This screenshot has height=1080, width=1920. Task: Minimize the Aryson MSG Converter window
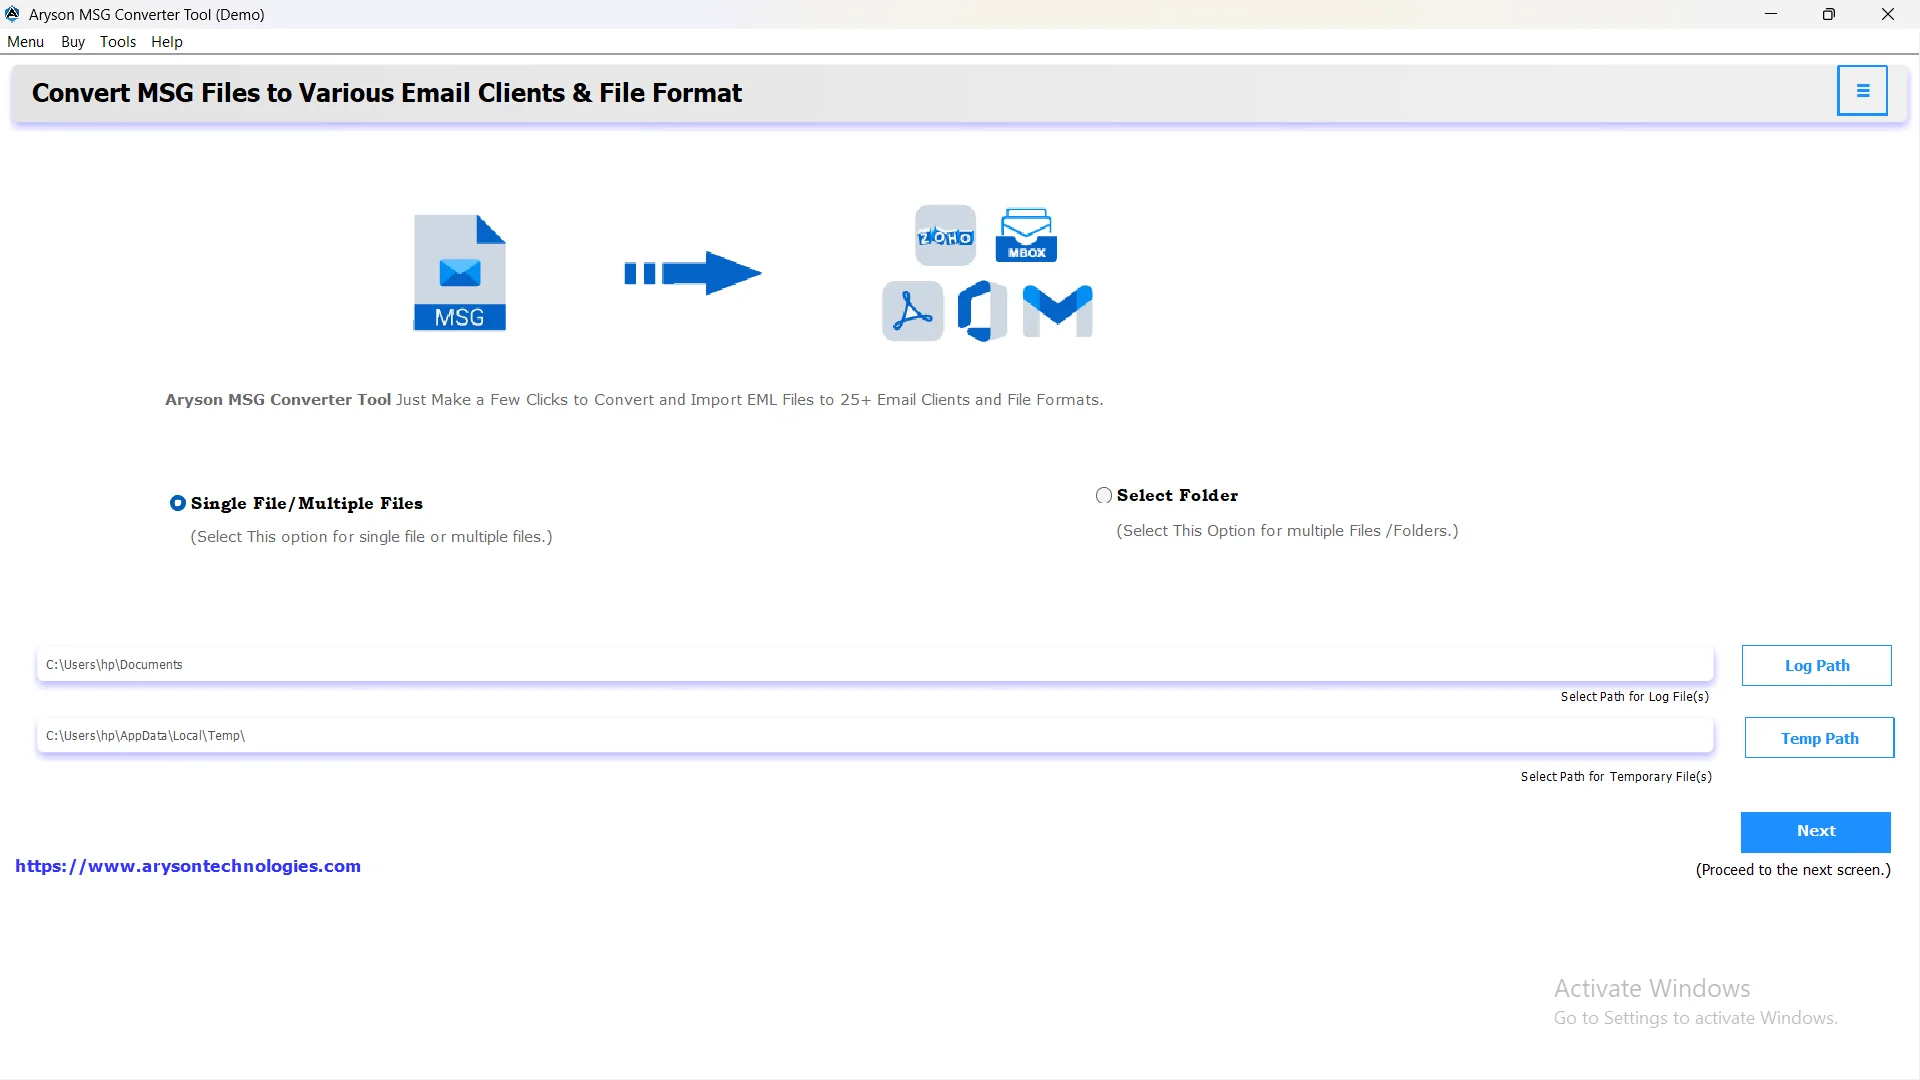click(x=1771, y=14)
